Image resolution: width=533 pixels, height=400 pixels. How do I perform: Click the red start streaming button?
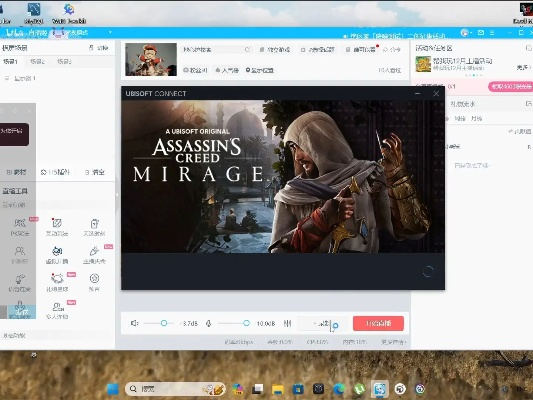click(x=378, y=323)
